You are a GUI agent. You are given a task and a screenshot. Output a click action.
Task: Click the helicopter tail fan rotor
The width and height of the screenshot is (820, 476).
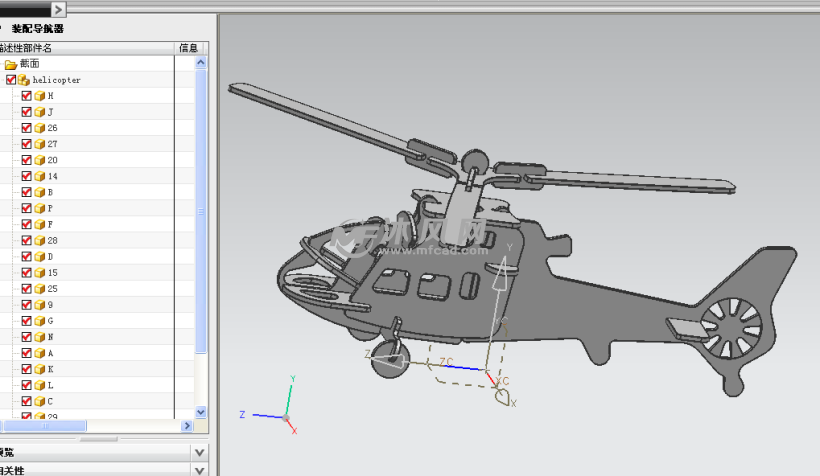point(731,328)
